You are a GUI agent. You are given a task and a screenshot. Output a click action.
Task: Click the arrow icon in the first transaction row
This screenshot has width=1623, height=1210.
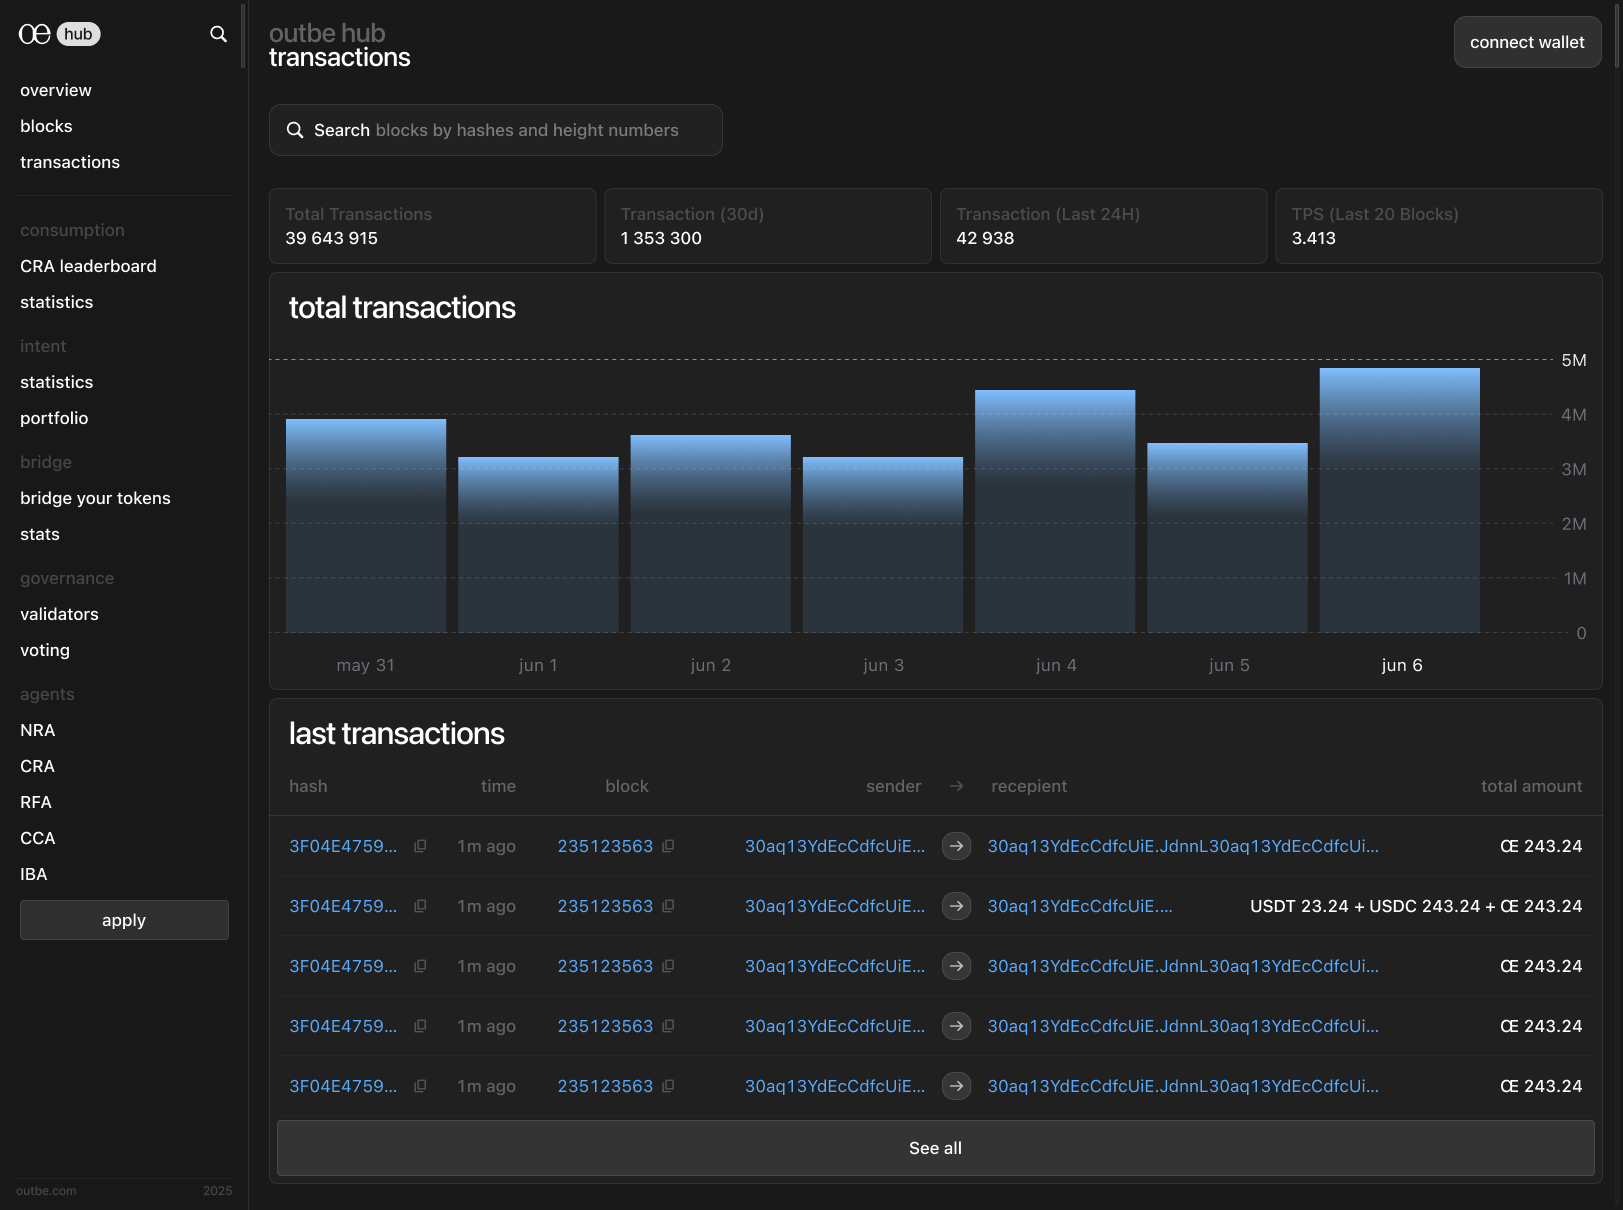click(957, 846)
